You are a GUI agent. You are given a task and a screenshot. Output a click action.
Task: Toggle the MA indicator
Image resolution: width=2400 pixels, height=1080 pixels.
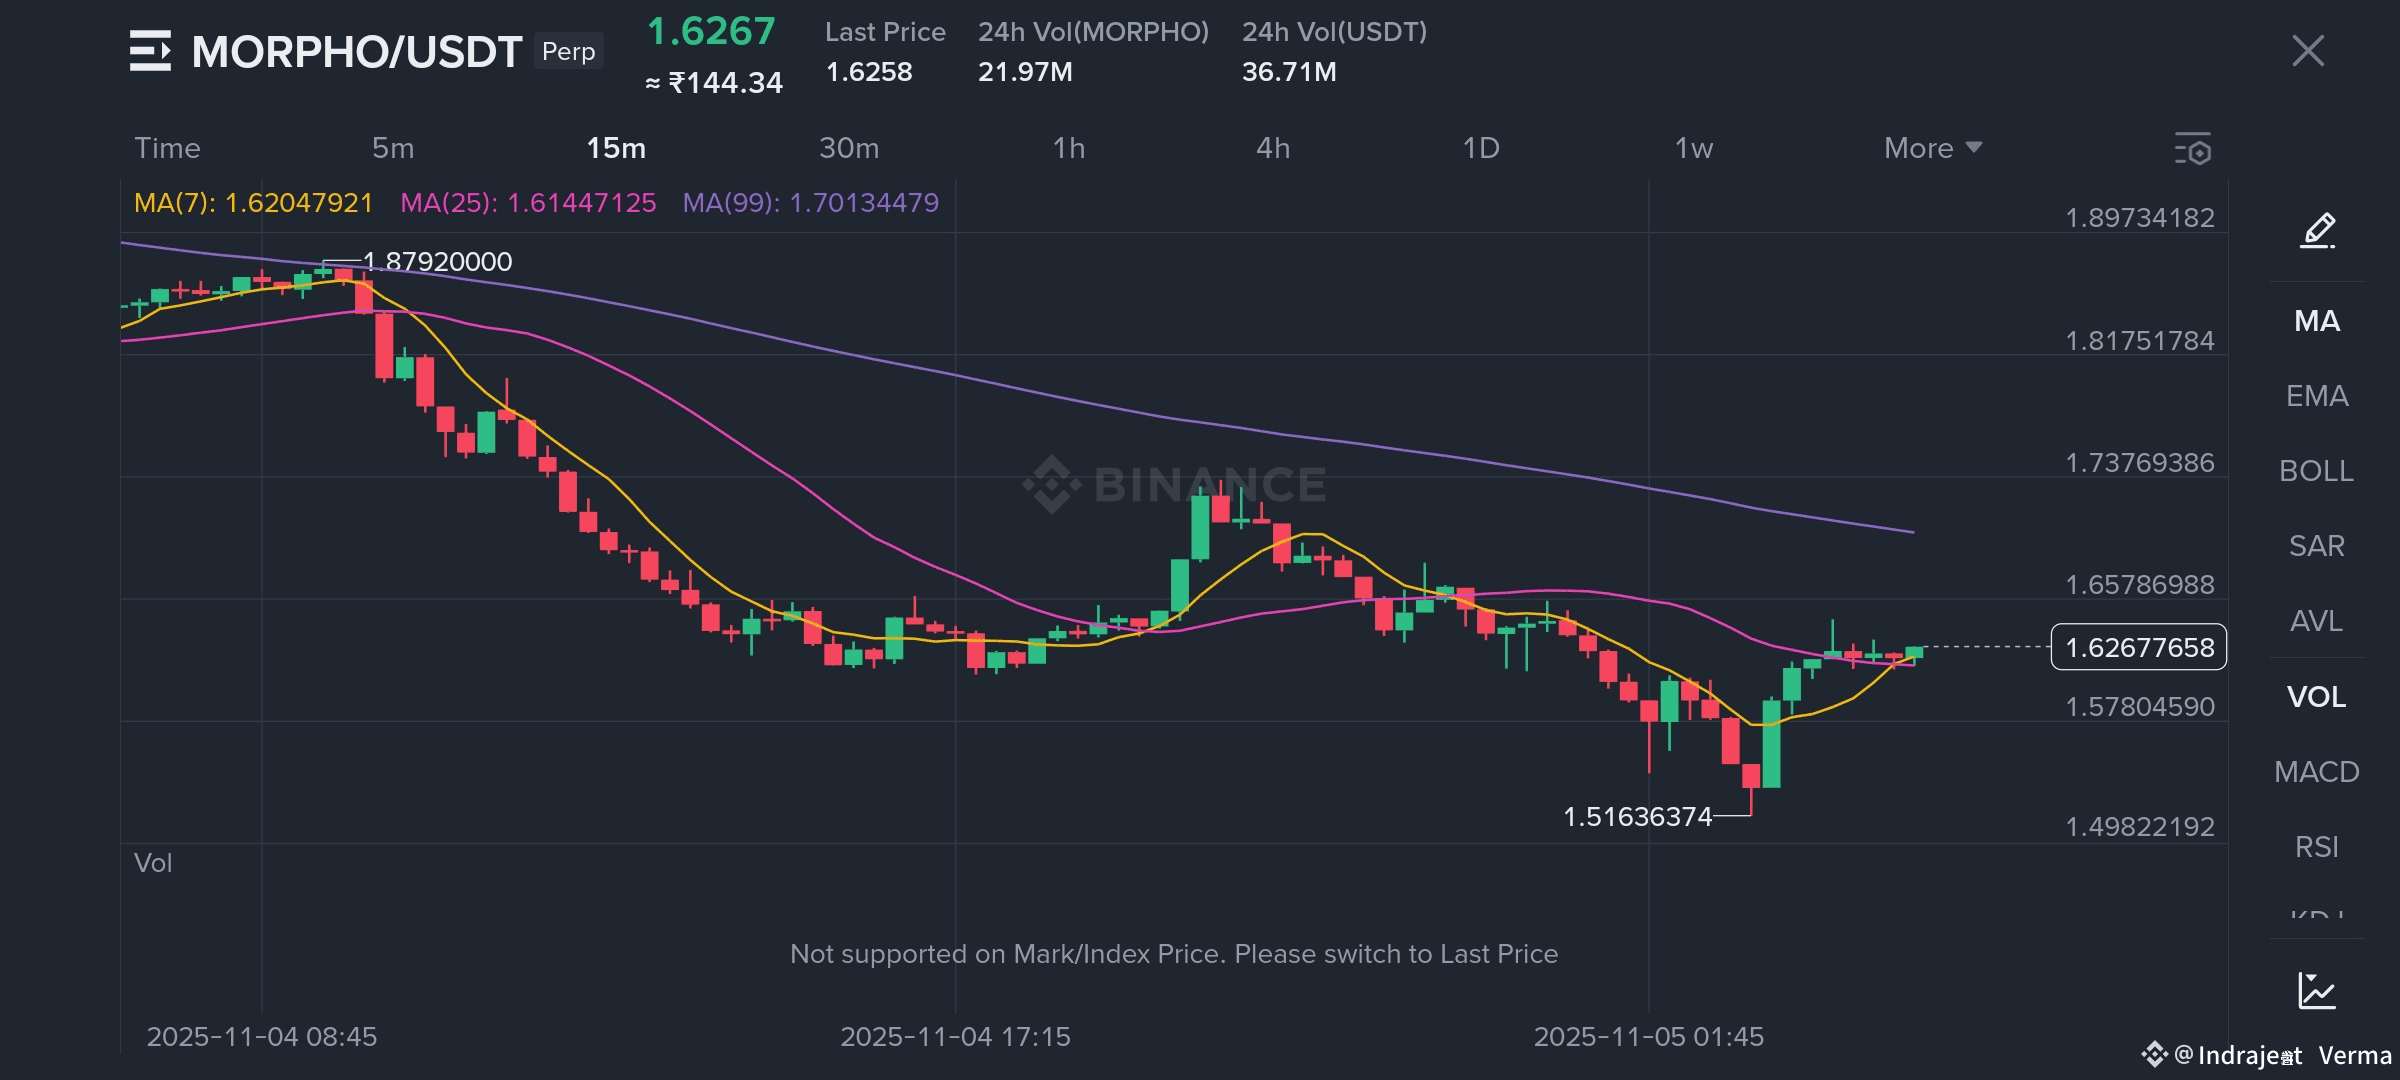pos(2316,321)
